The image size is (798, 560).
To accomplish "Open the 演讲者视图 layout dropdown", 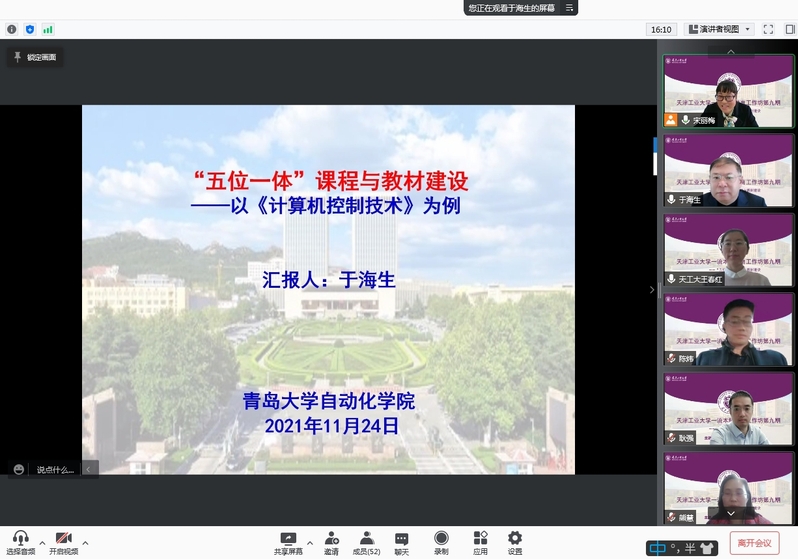I will click(720, 30).
